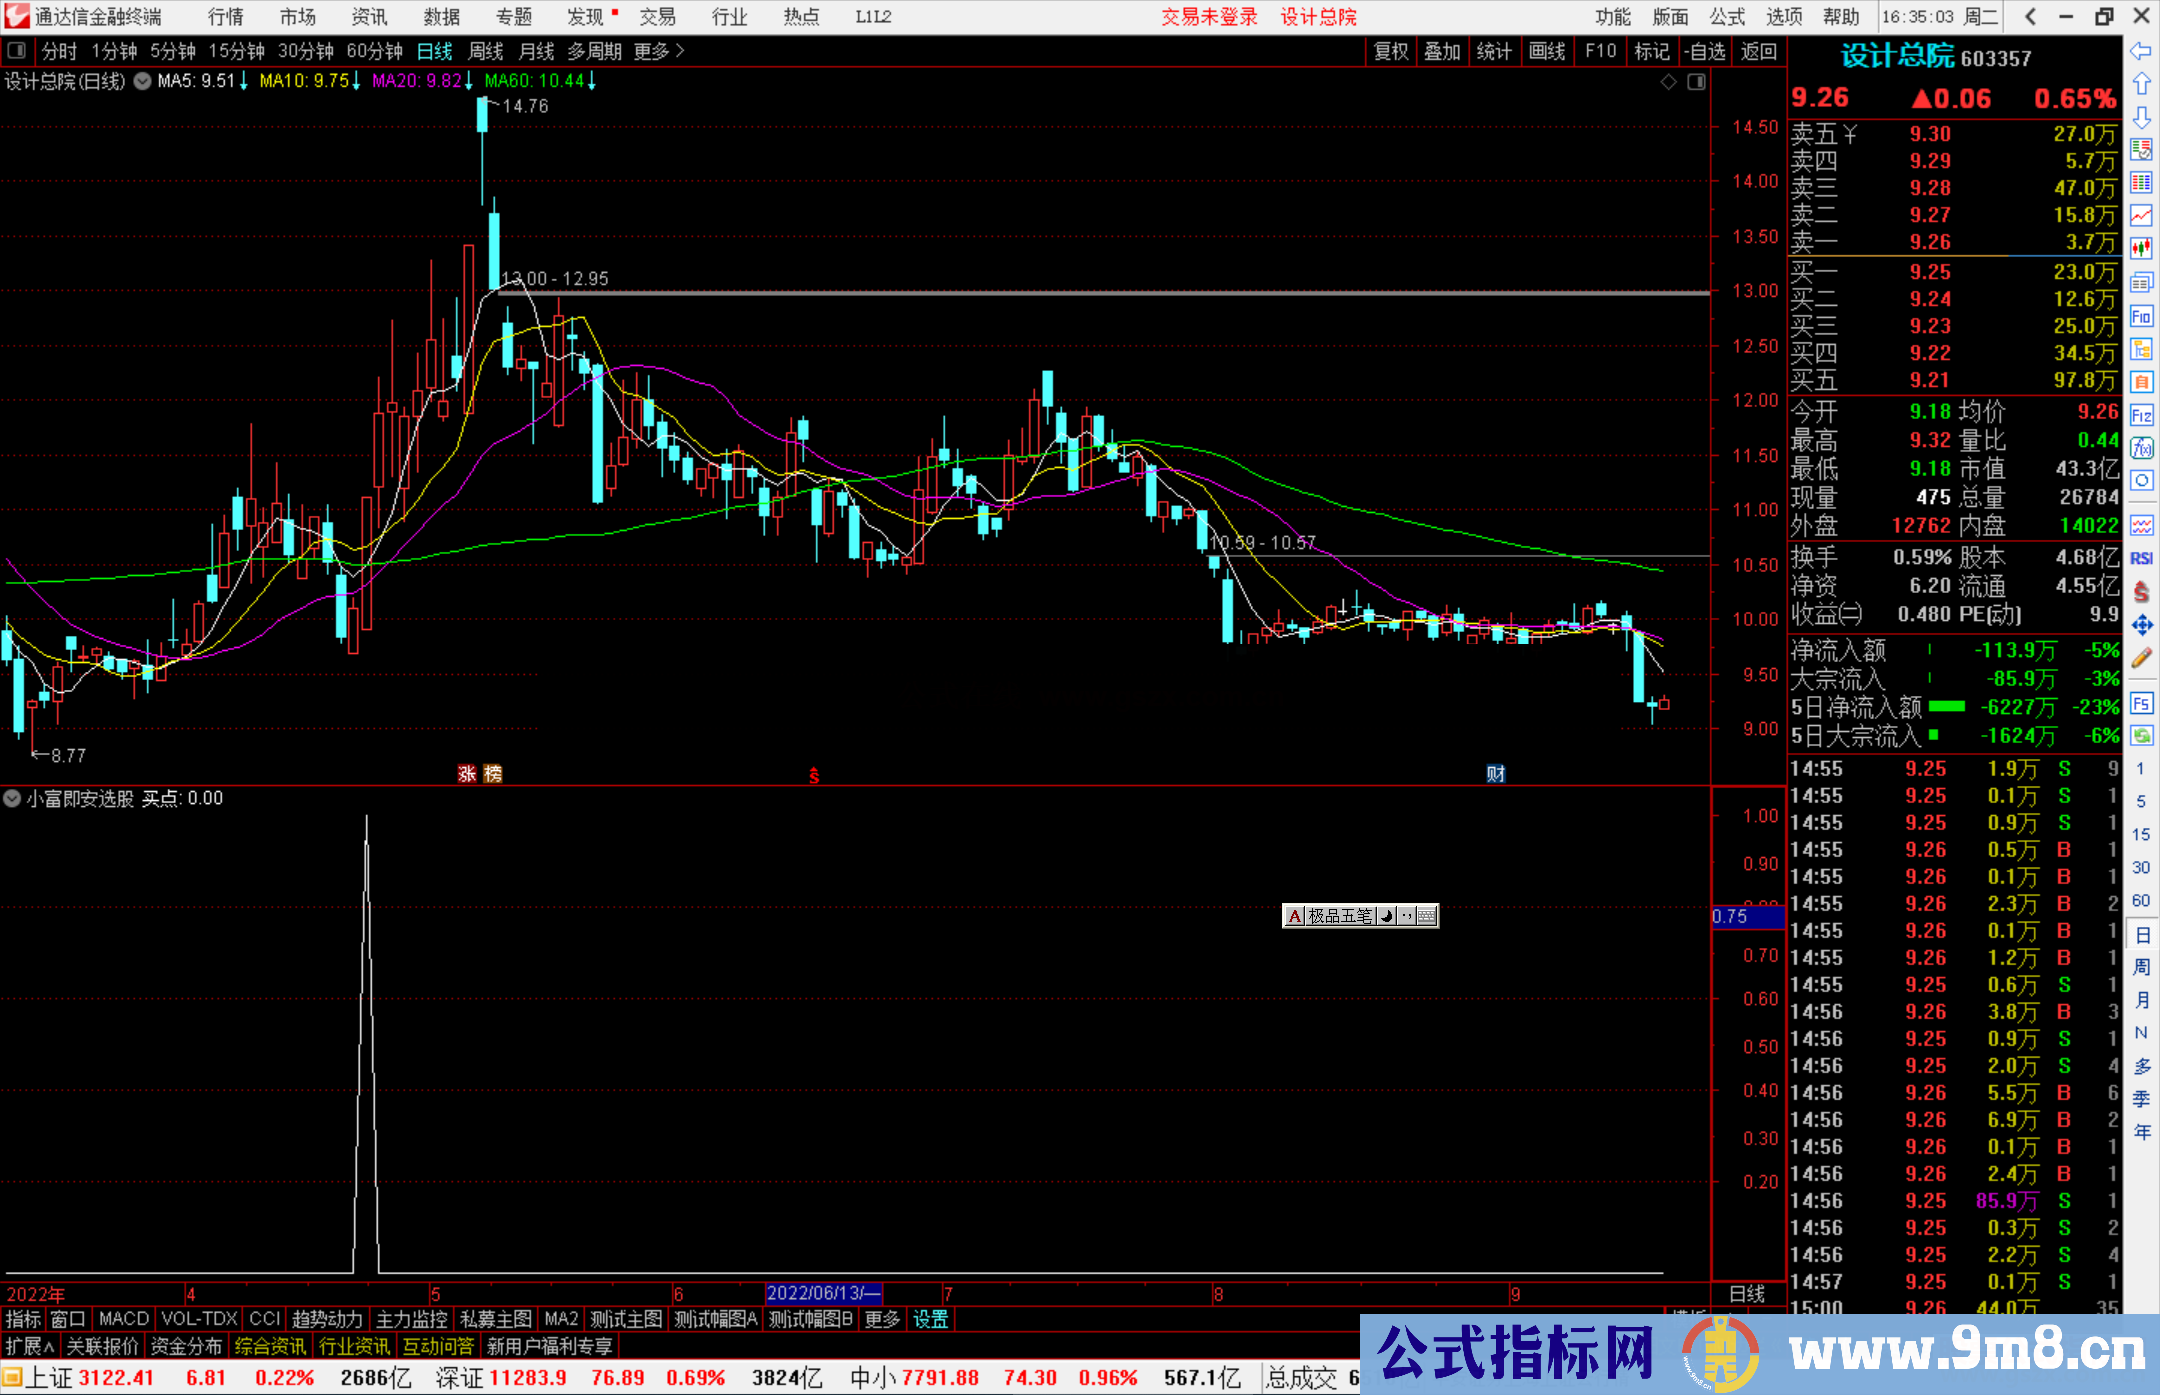Click the 设置 link in indicator bar
Viewport: 2160px width, 1395px height.
[929, 1319]
